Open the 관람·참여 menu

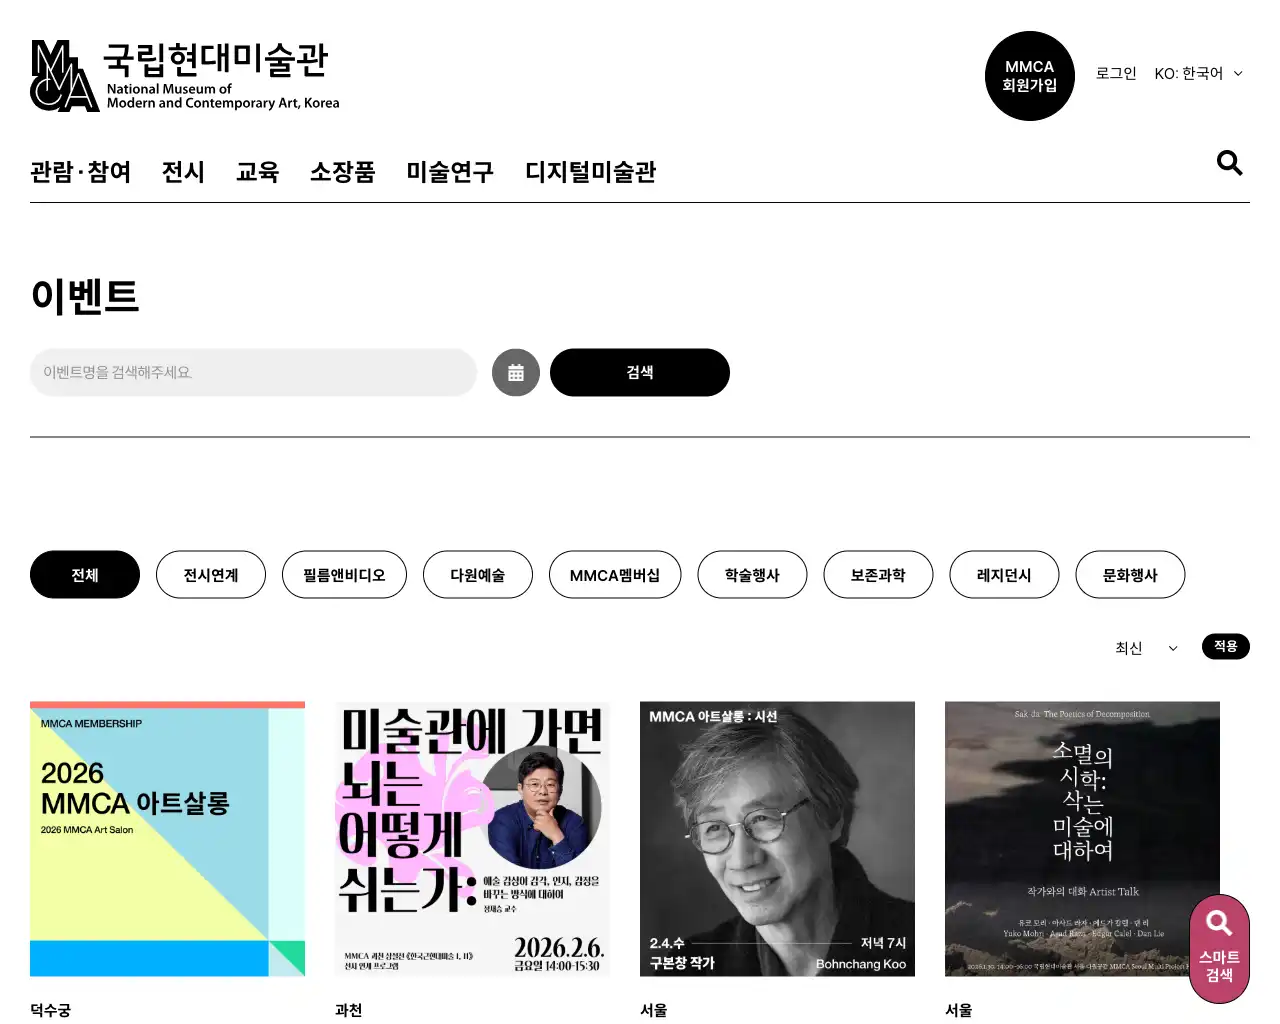click(x=81, y=172)
